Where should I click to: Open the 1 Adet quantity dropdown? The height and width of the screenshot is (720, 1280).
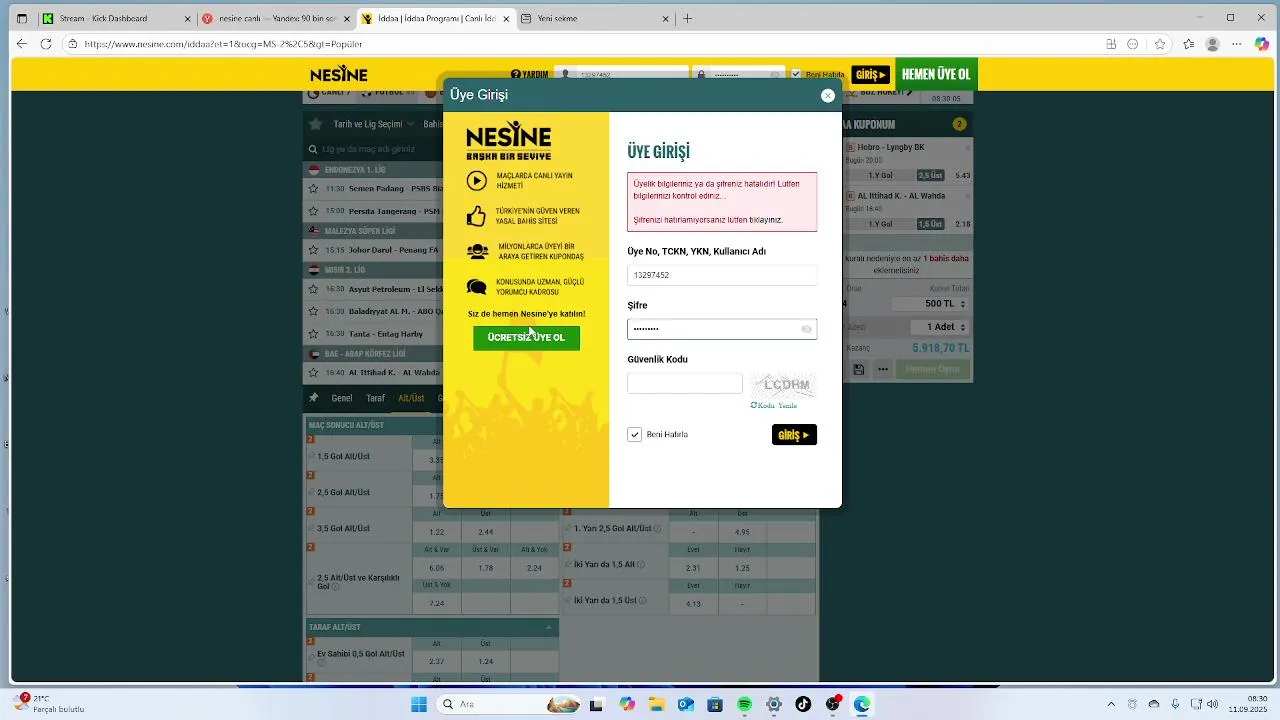coord(939,327)
